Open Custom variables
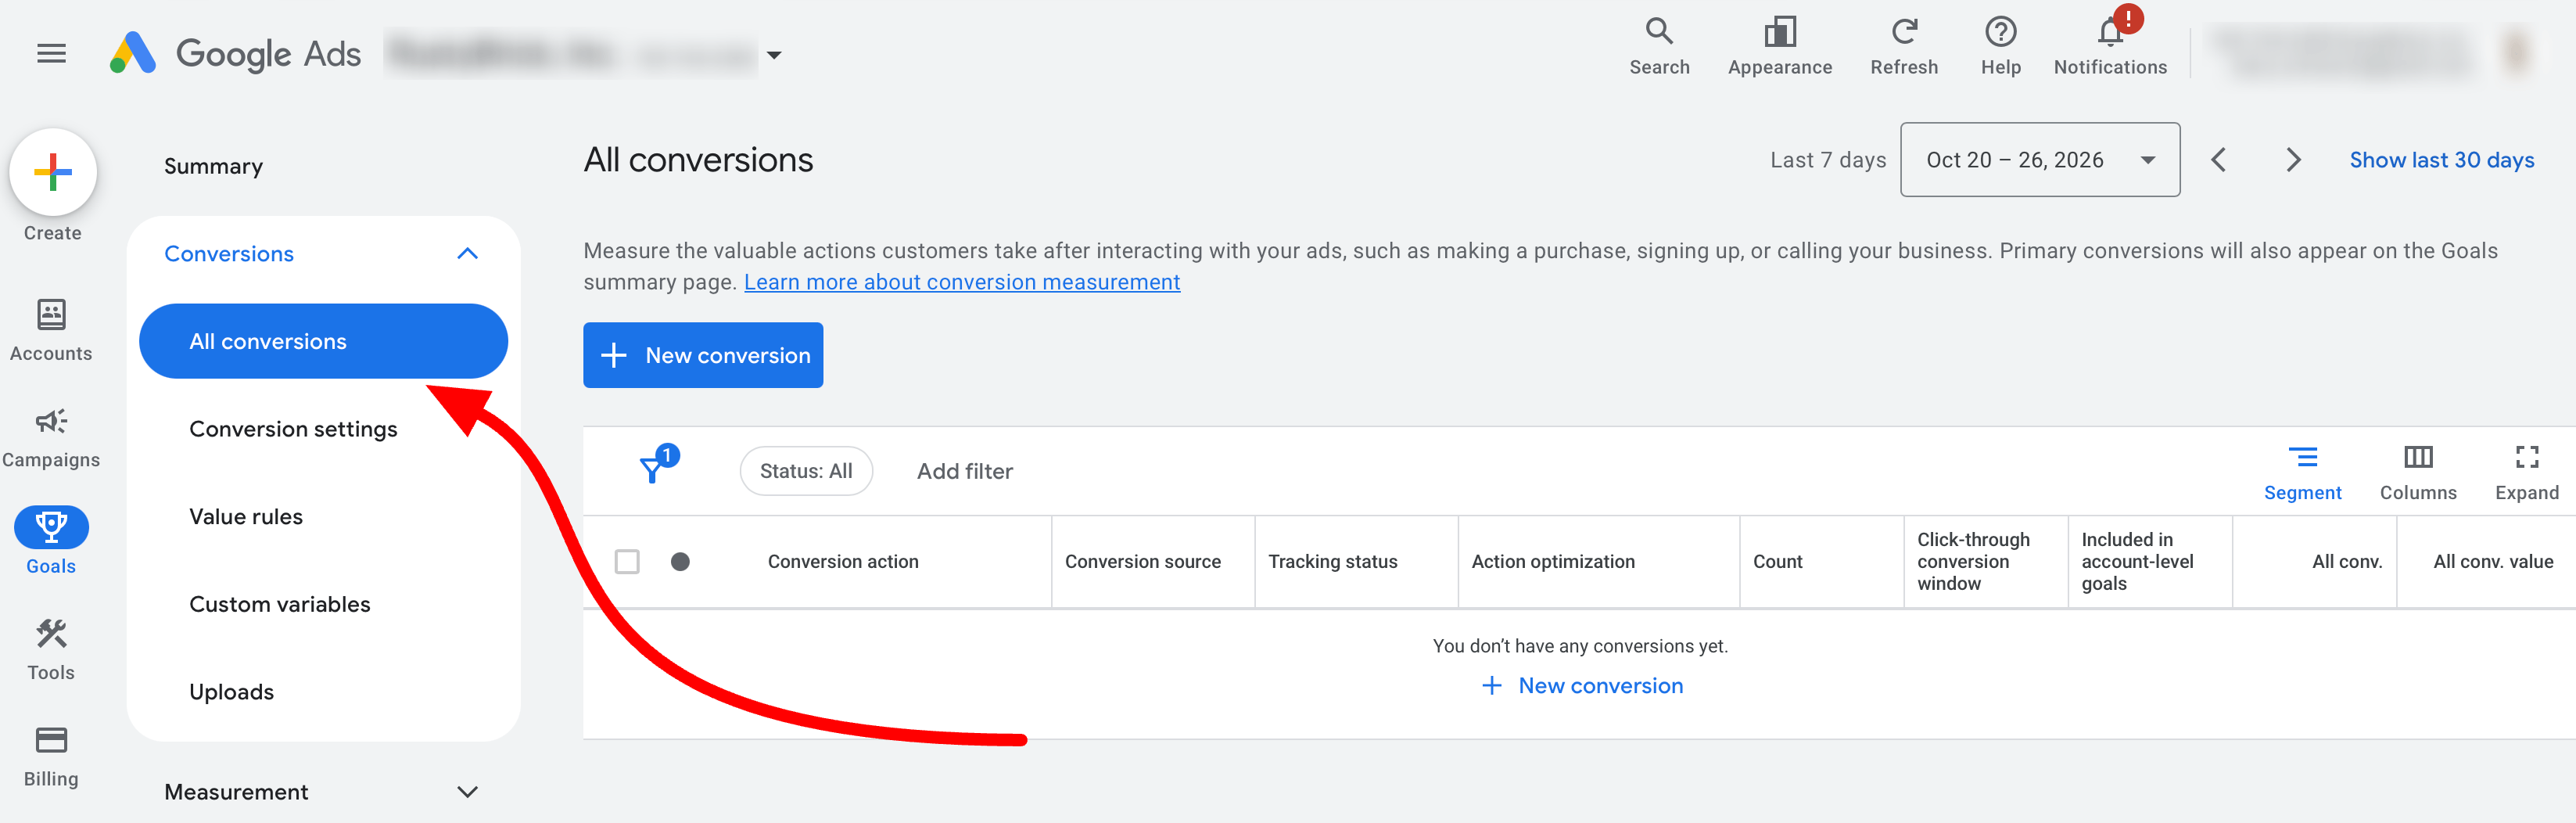2576x823 pixels. [x=280, y=604]
